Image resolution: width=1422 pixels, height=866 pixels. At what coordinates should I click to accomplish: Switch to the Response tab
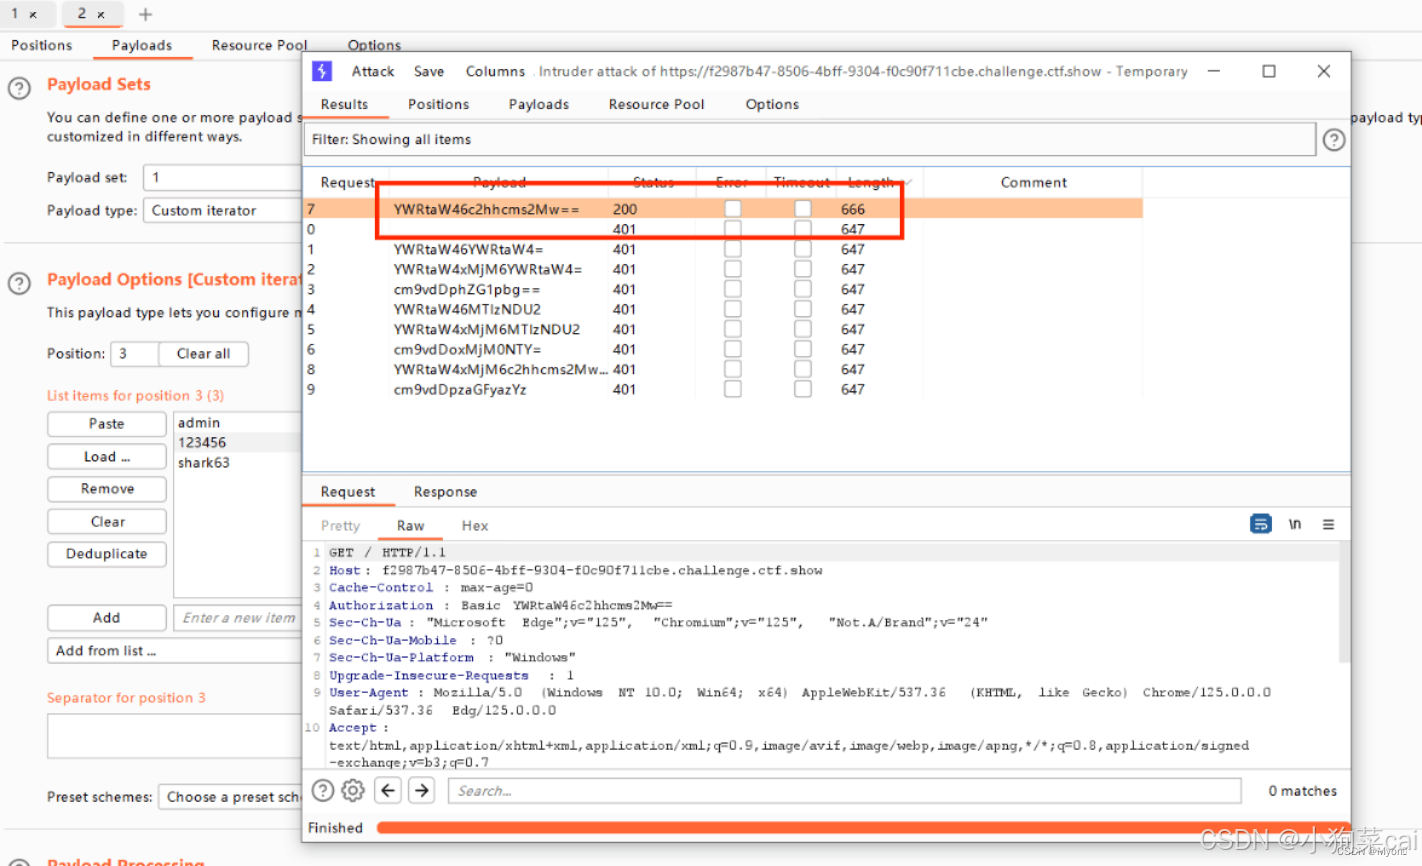coord(445,492)
